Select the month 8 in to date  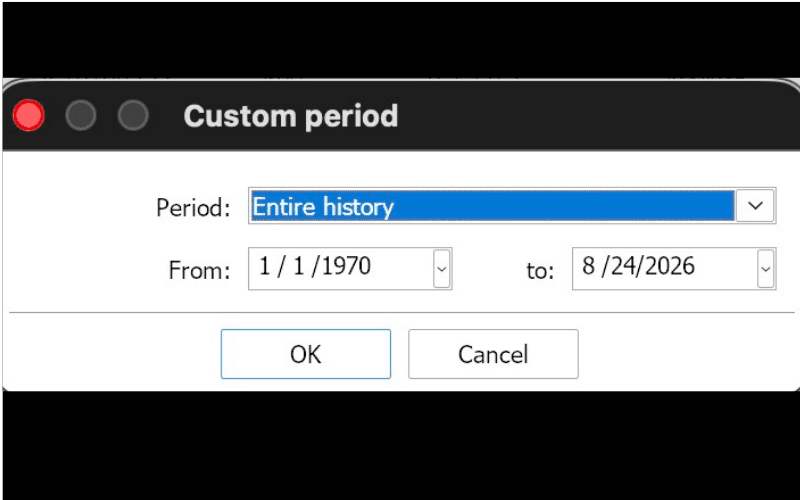(x=588, y=266)
